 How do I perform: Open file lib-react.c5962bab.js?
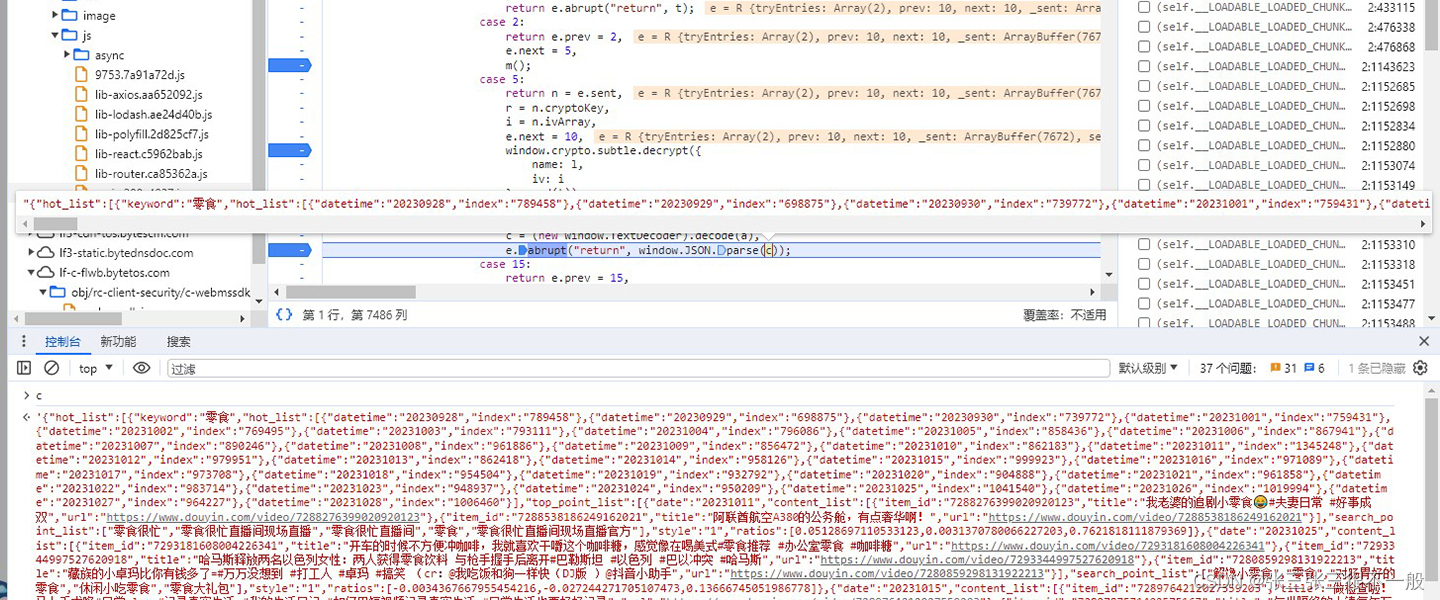pyautogui.click(x=148, y=154)
